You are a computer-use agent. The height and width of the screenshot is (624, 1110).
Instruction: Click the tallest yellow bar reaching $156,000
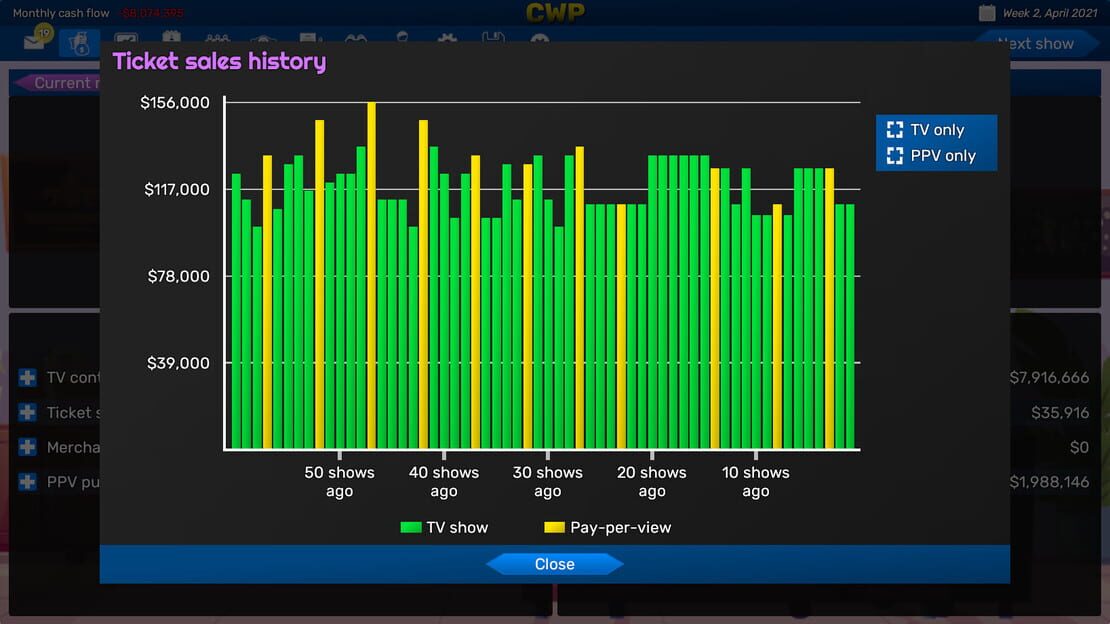coord(372,276)
